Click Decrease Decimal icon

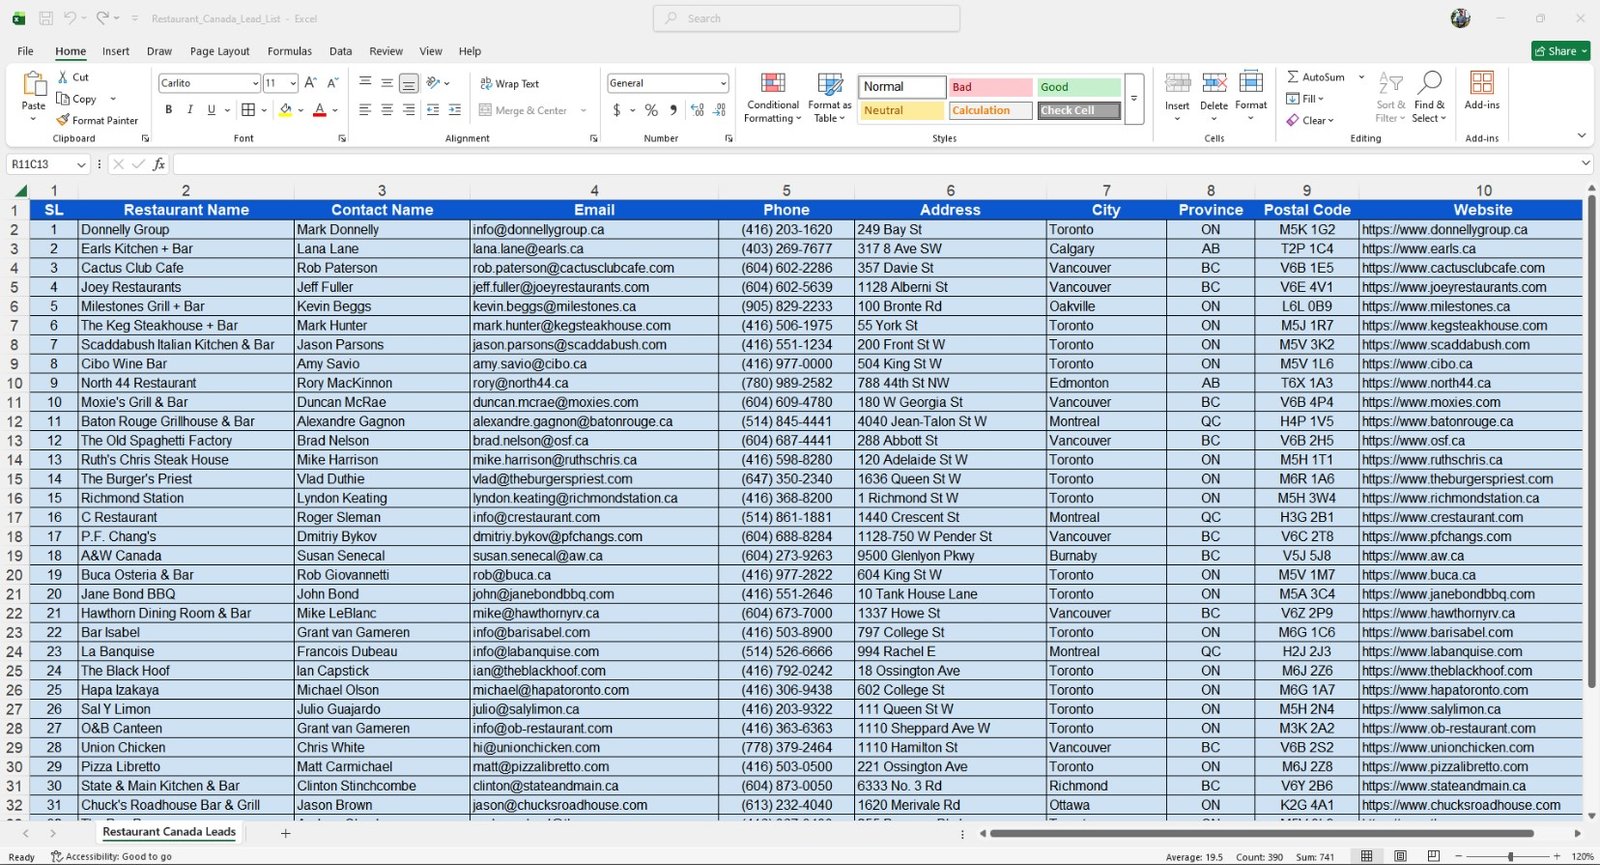[721, 110]
